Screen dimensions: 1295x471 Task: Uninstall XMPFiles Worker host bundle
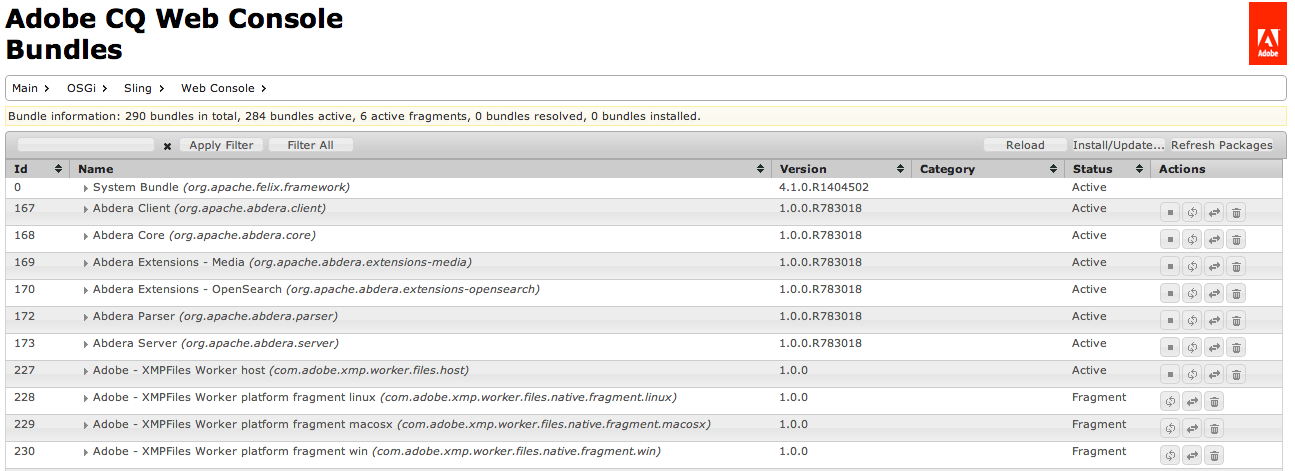1236,374
